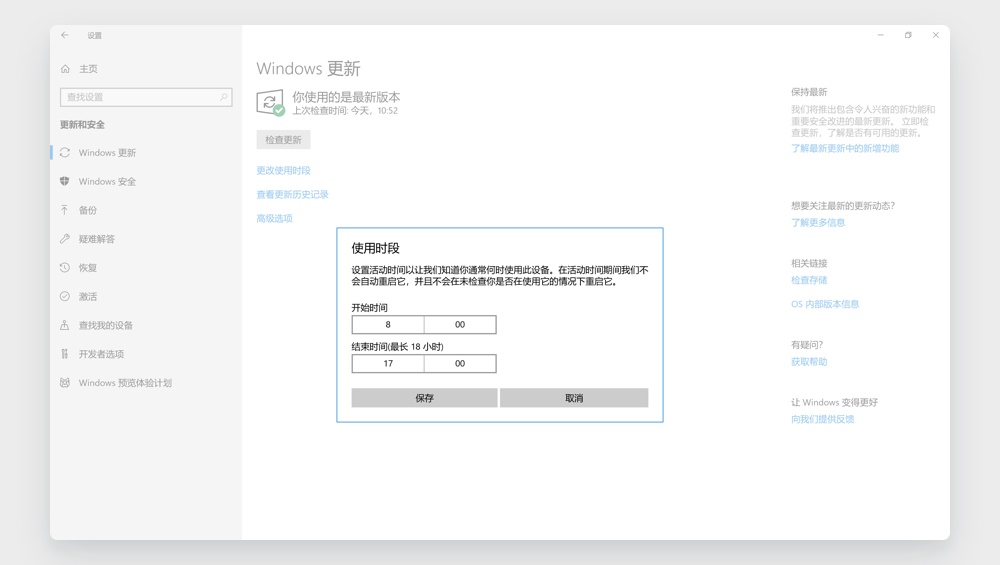Click the Windows 更新 page heading
Image resolution: width=1000 pixels, height=565 pixels.
pos(308,68)
